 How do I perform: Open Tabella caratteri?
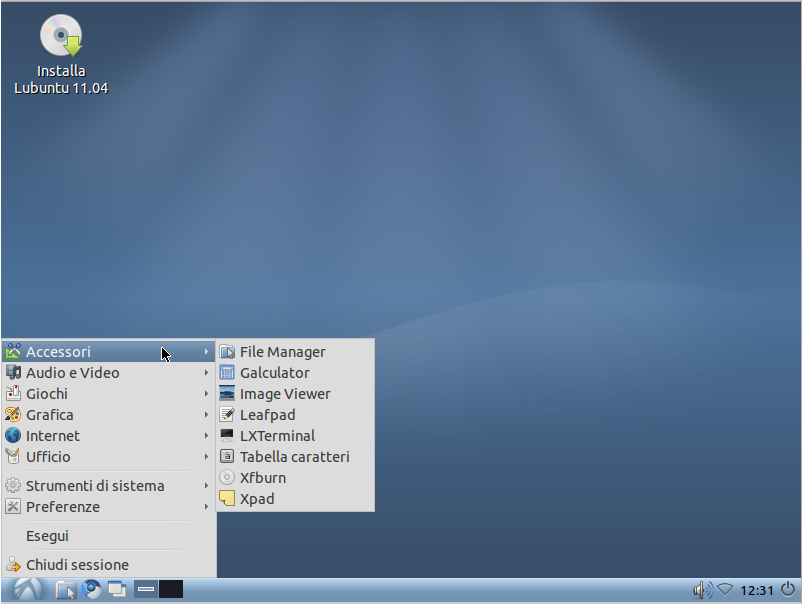pos(296,457)
